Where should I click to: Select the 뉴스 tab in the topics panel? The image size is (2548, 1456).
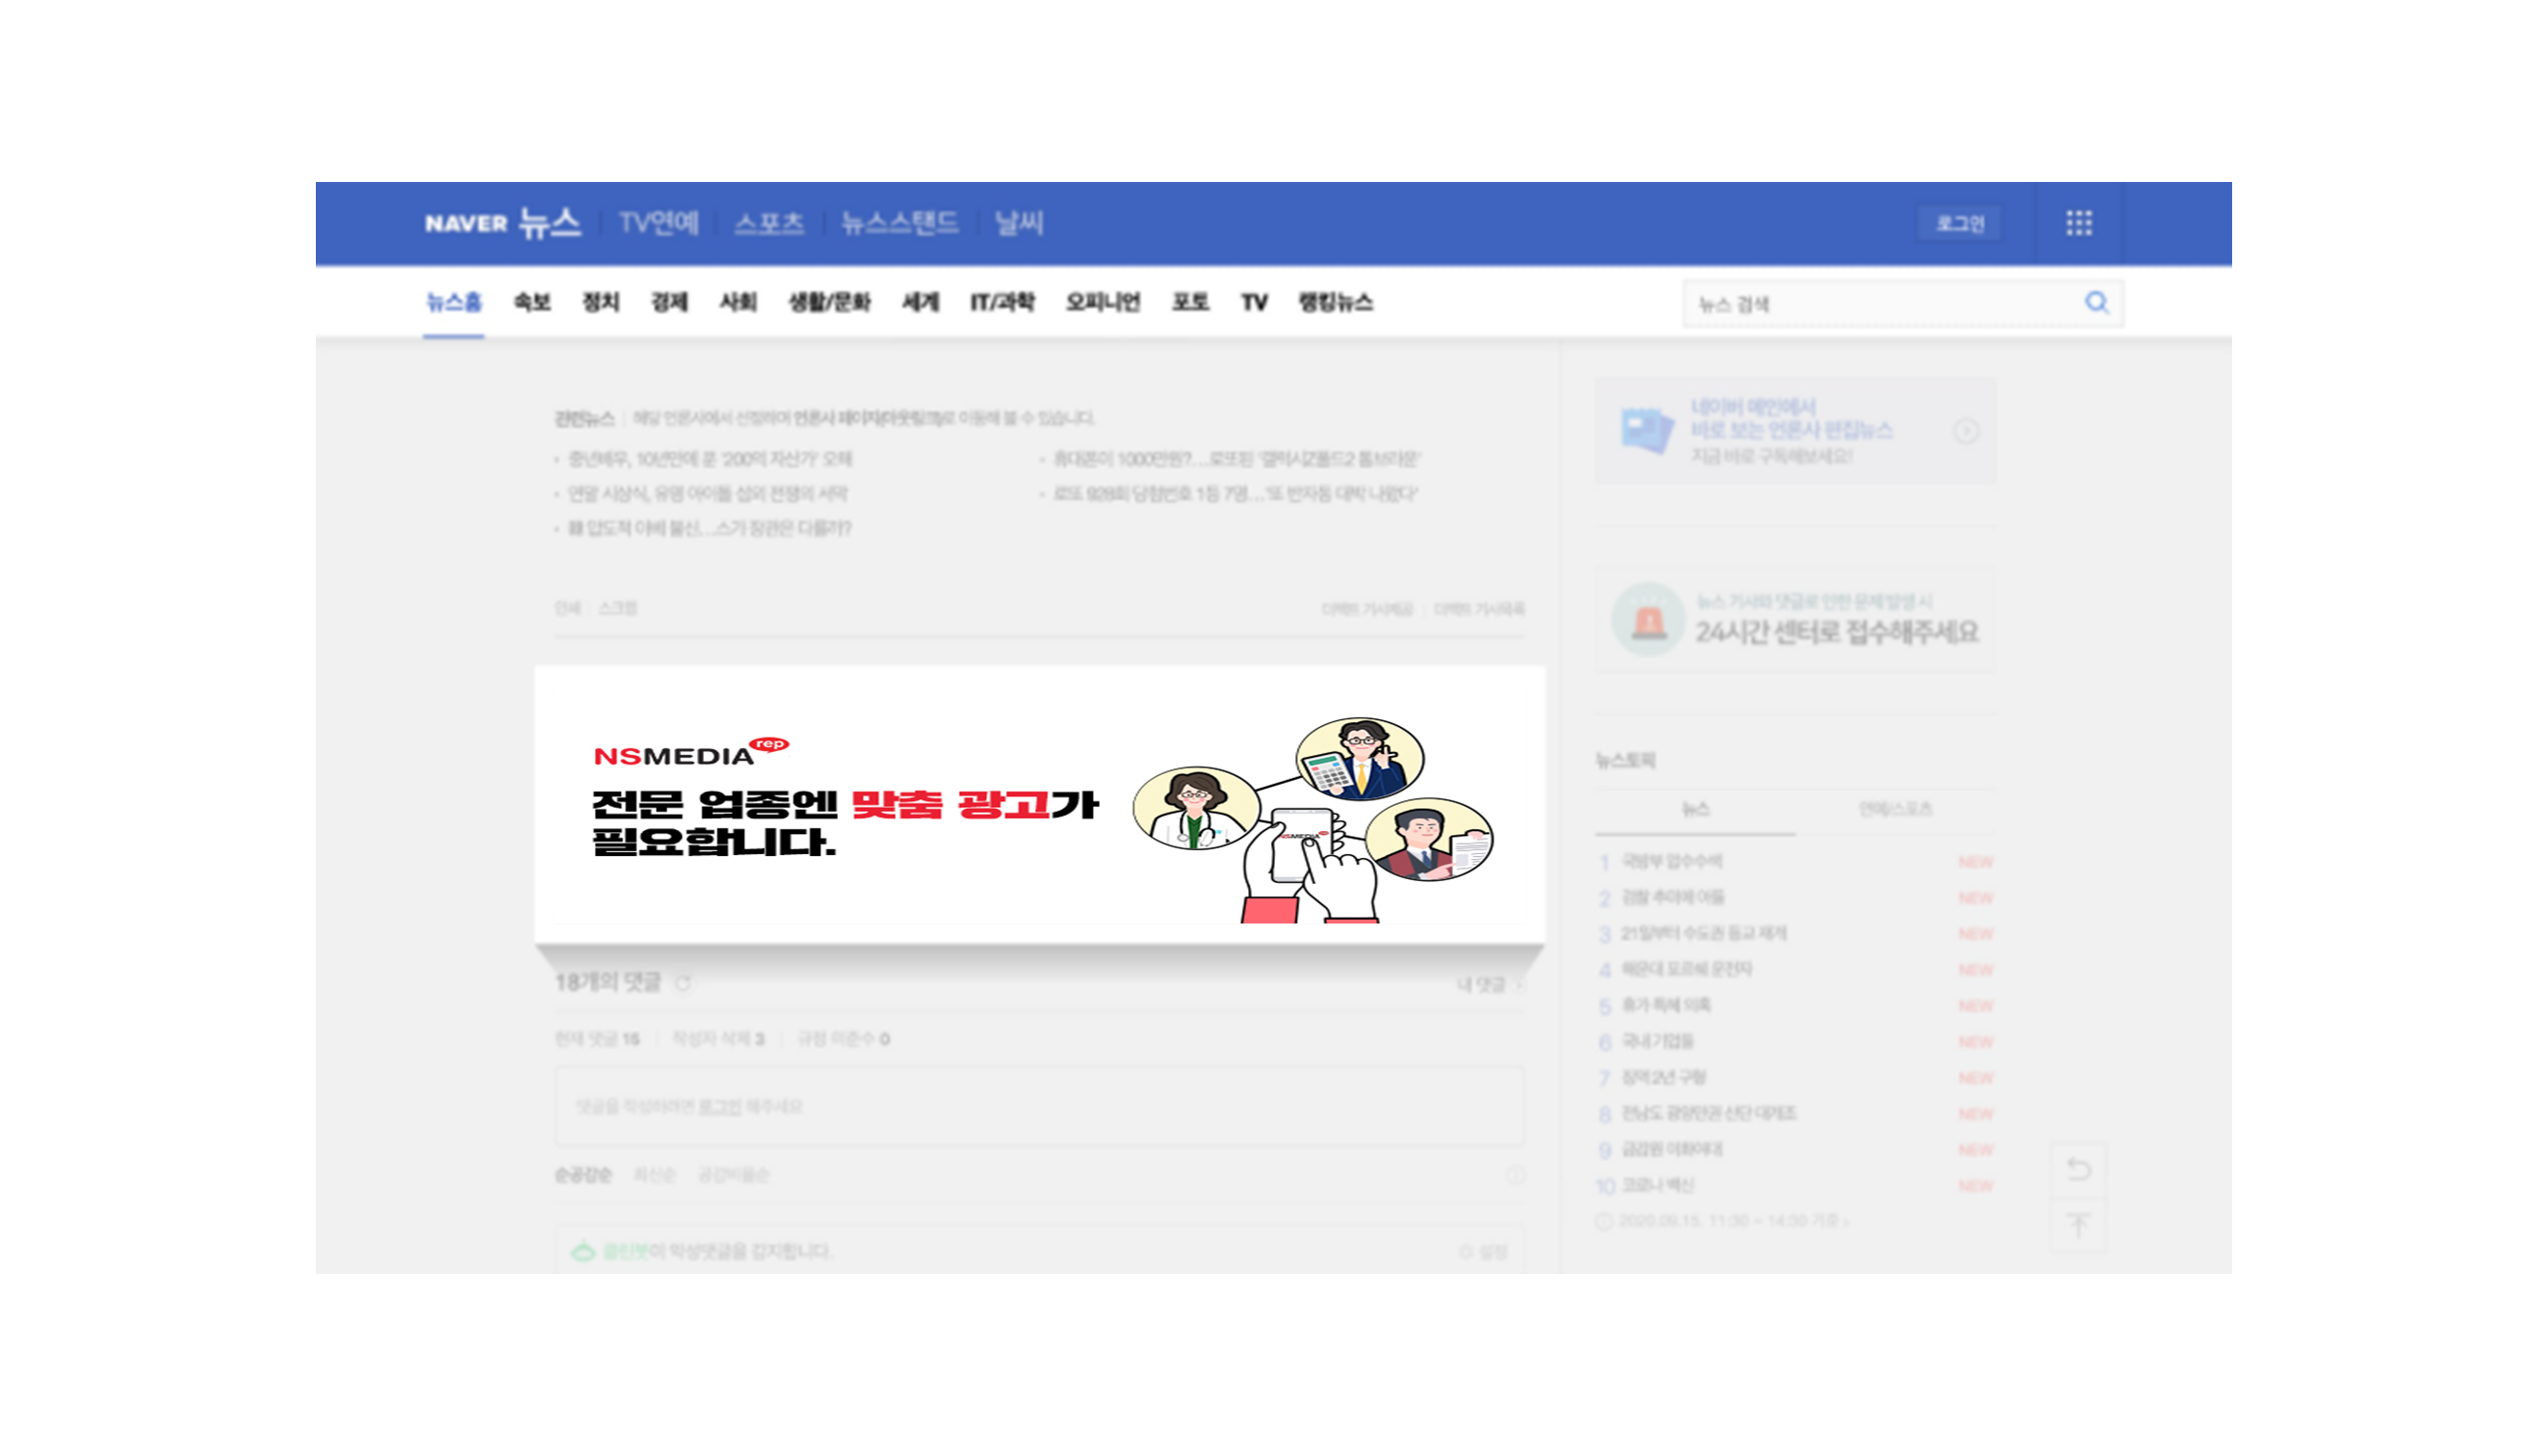pos(1695,809)
